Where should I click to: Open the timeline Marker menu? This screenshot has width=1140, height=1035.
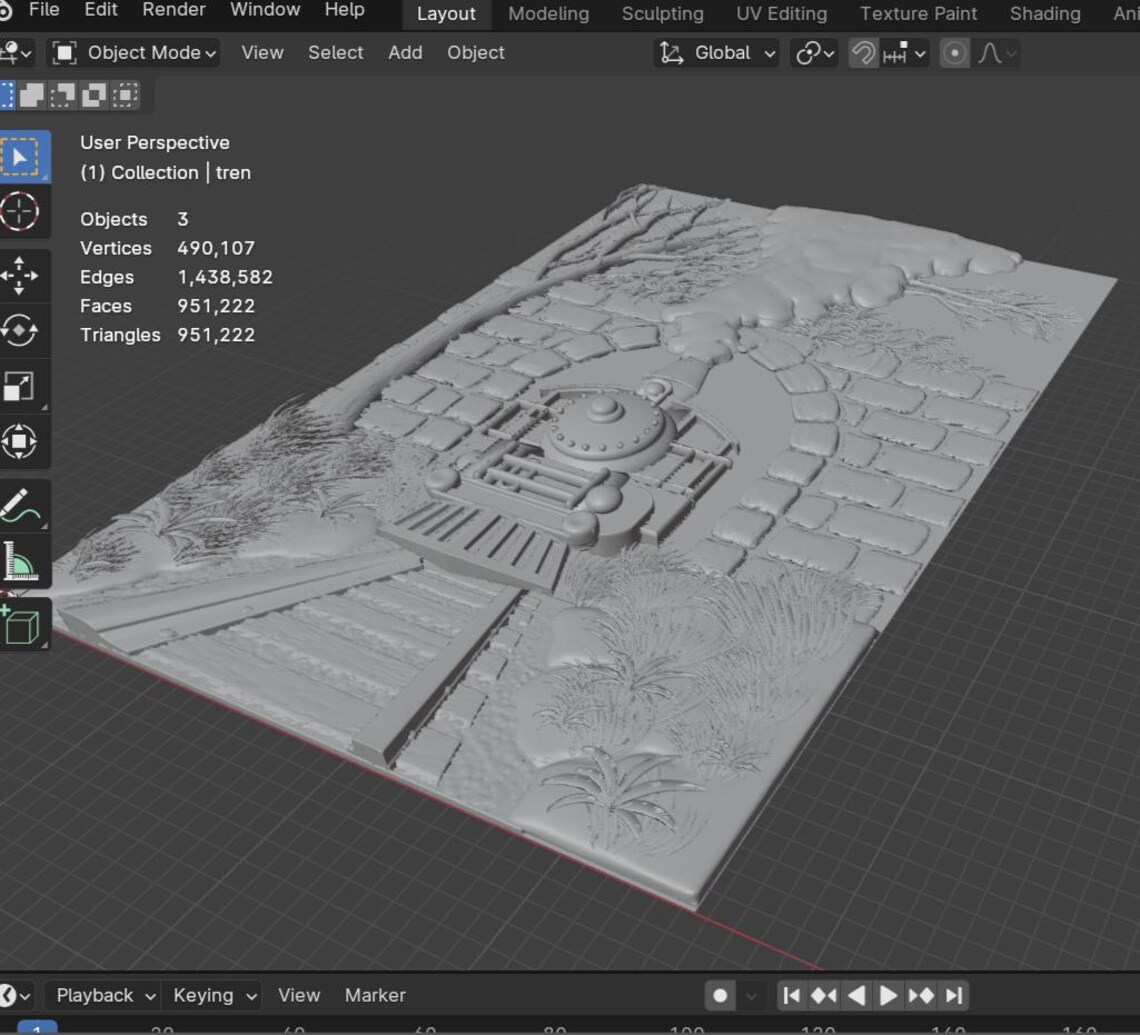click(x=375, y=995)
